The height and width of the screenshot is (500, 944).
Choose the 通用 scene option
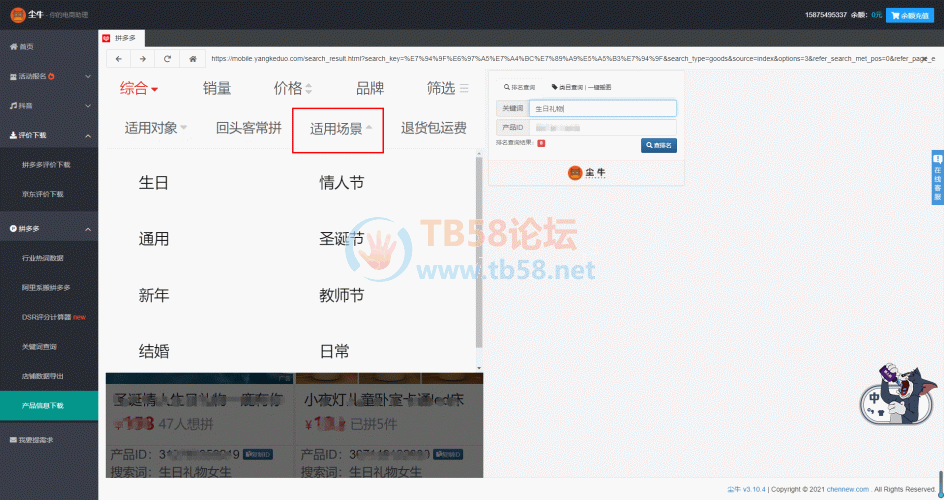point(154,239)
